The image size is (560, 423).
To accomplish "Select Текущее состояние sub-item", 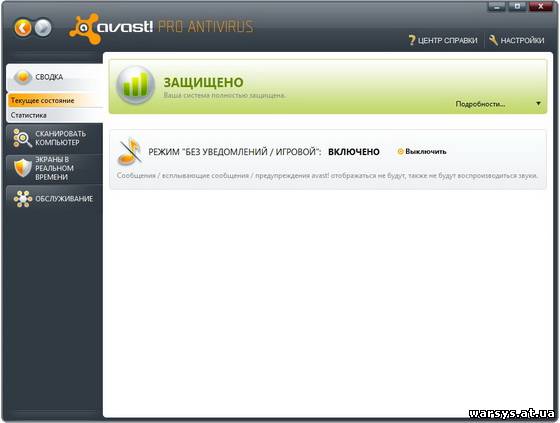I will tap(54, 100).
